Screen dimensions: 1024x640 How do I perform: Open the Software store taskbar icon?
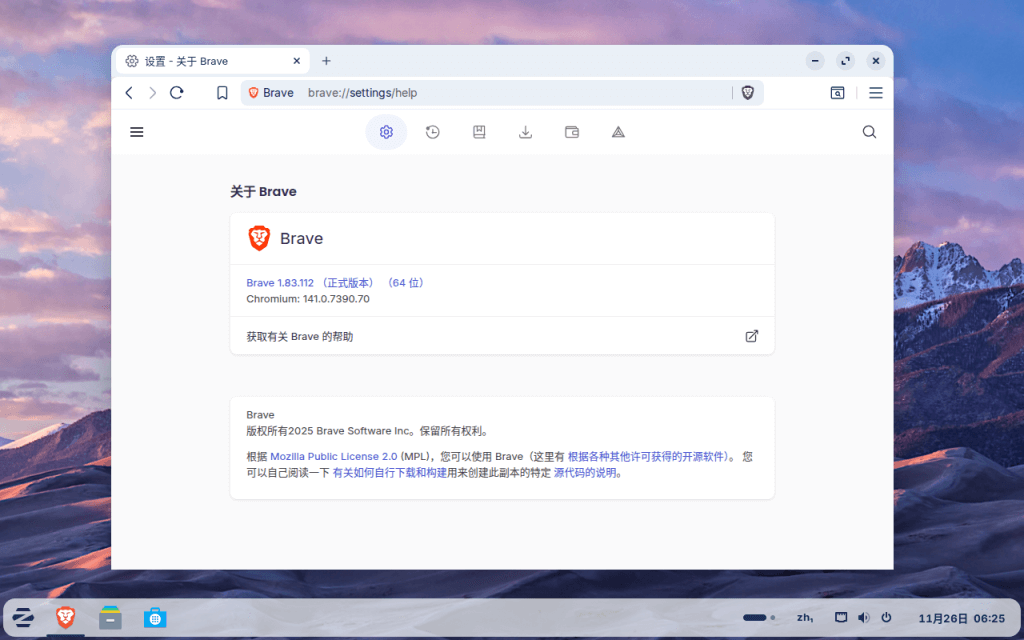(x=155, y=617)
